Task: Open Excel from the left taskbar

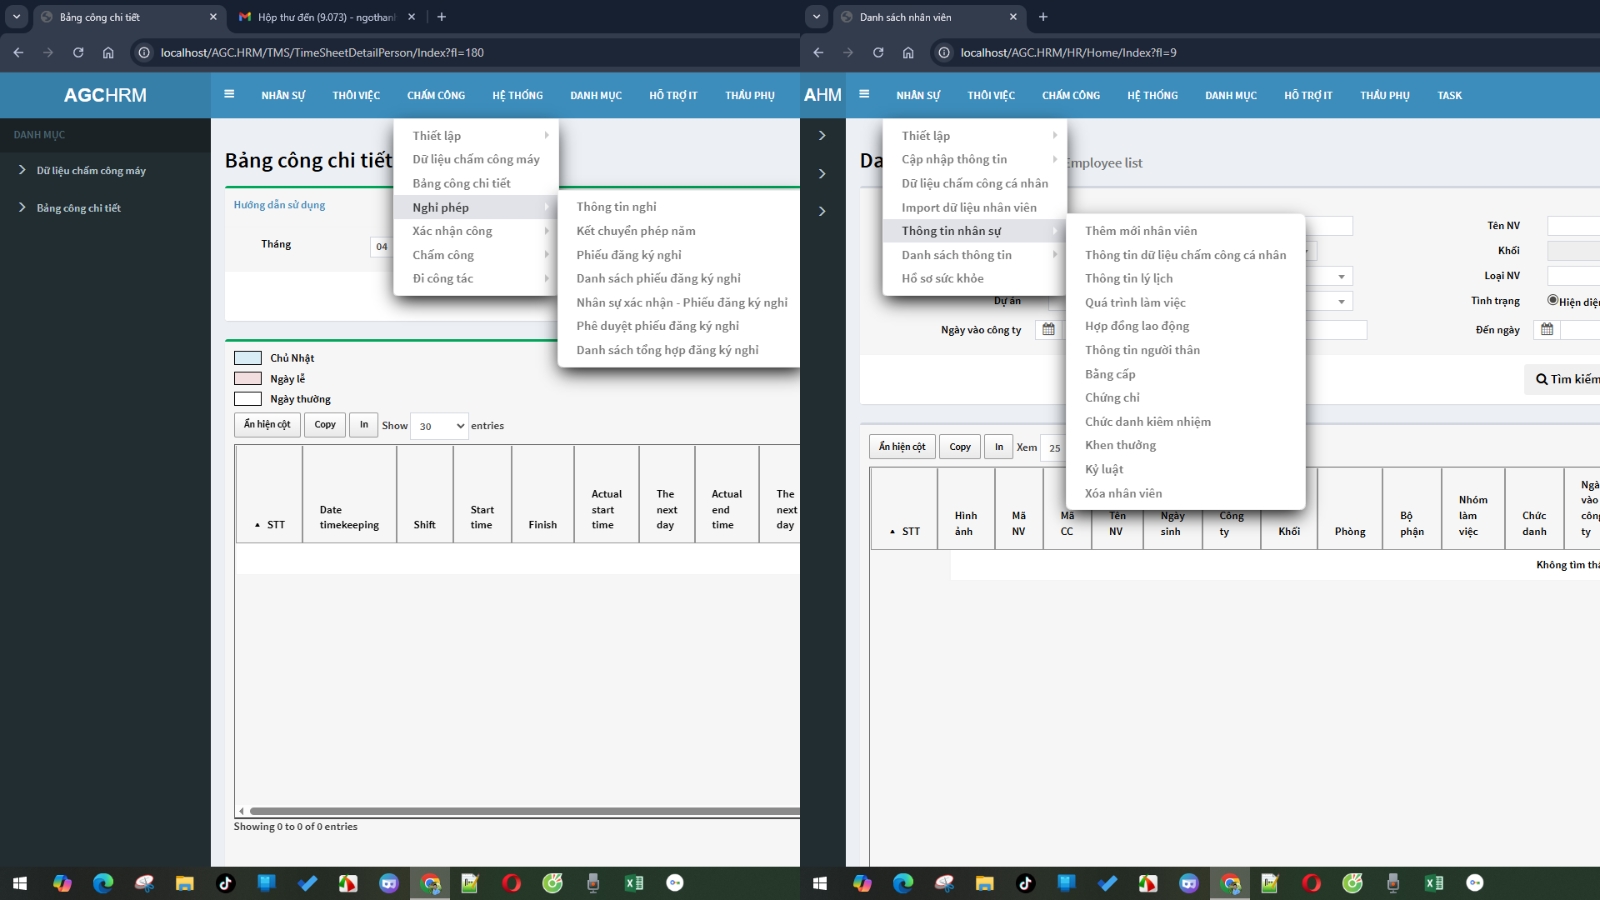Action: coord(634,883)
